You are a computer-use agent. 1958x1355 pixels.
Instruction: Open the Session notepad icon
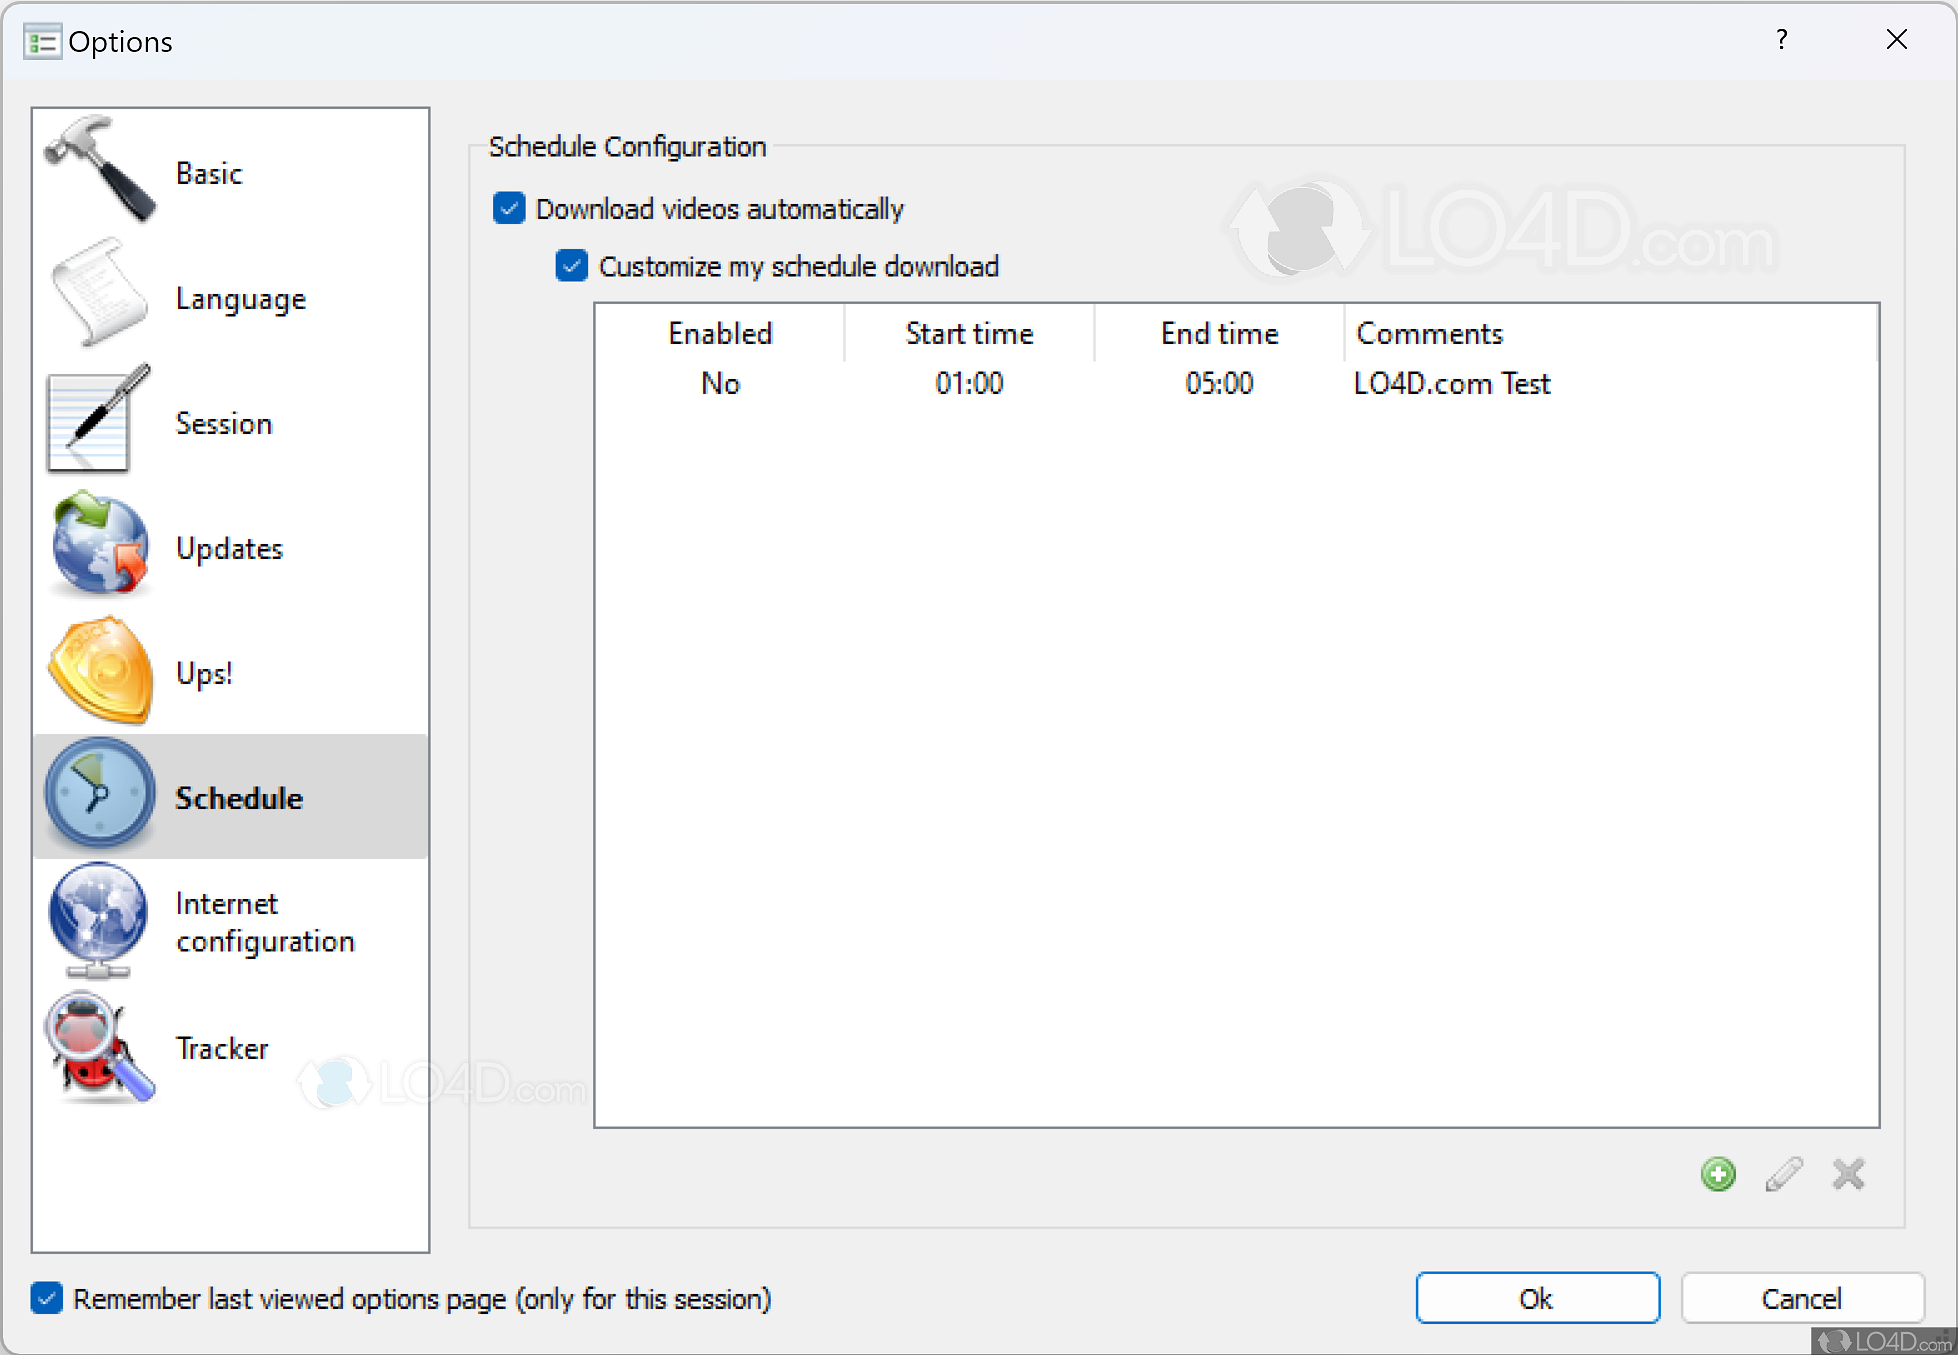coord(96,421)
